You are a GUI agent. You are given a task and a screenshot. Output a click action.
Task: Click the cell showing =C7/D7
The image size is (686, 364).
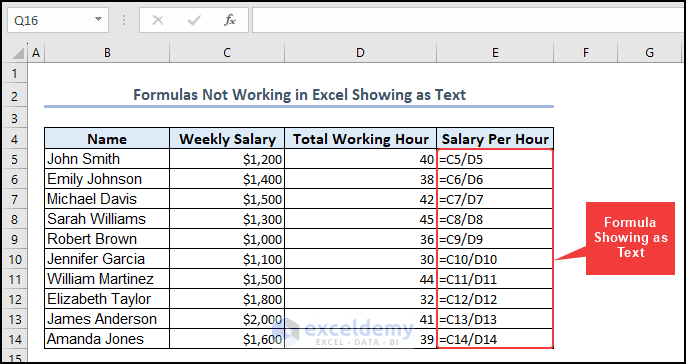495,199
